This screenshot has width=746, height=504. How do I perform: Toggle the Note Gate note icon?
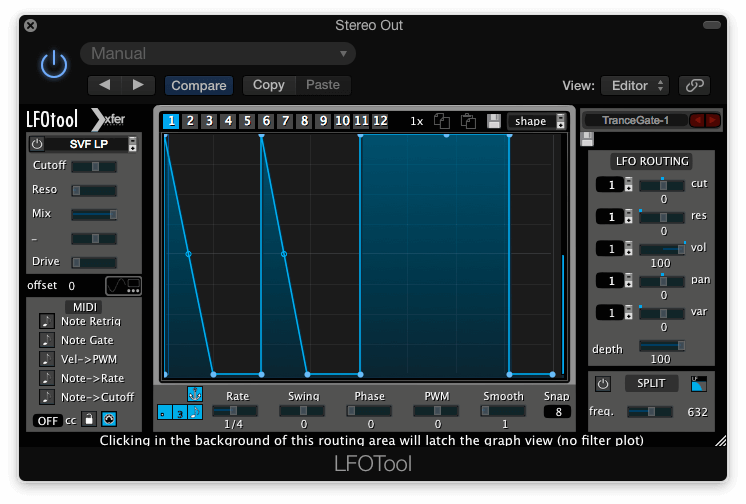tap(47, 340)
